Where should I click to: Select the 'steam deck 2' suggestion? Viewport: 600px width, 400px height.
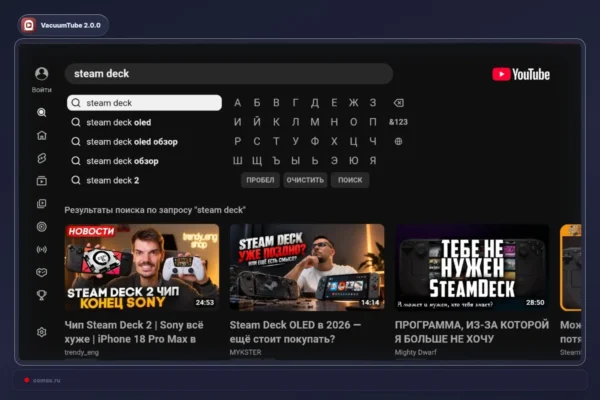[x=144, y=180]
